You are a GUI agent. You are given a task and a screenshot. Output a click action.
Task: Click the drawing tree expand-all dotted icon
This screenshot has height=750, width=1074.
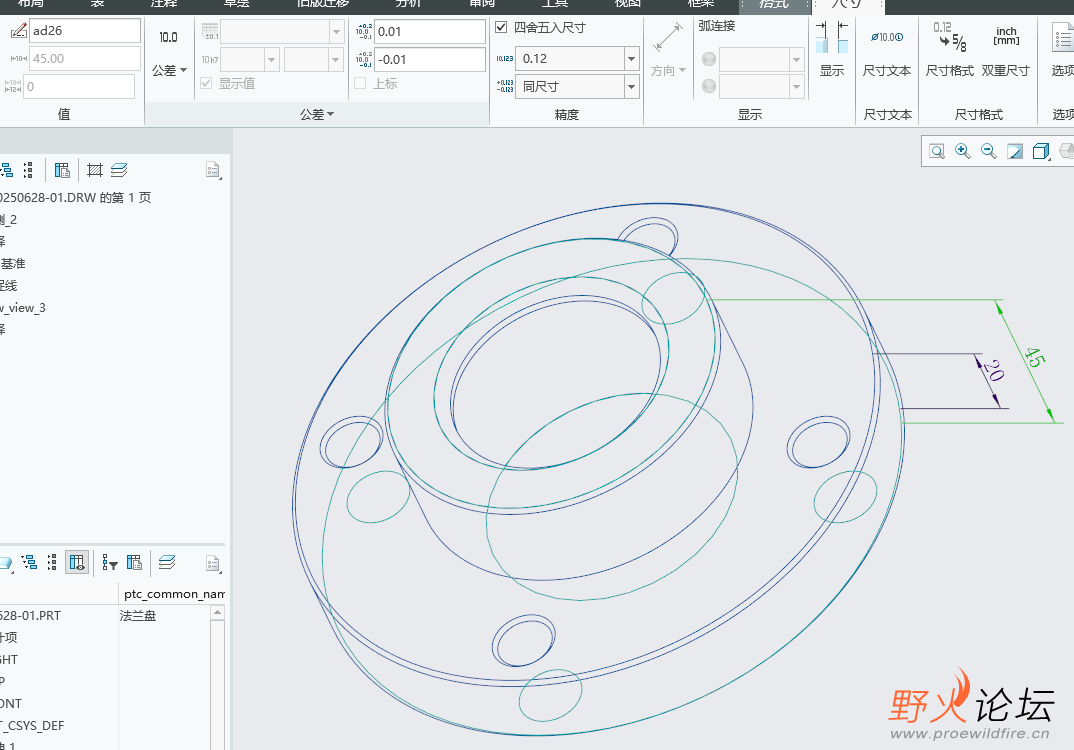(x=28, y=170)
